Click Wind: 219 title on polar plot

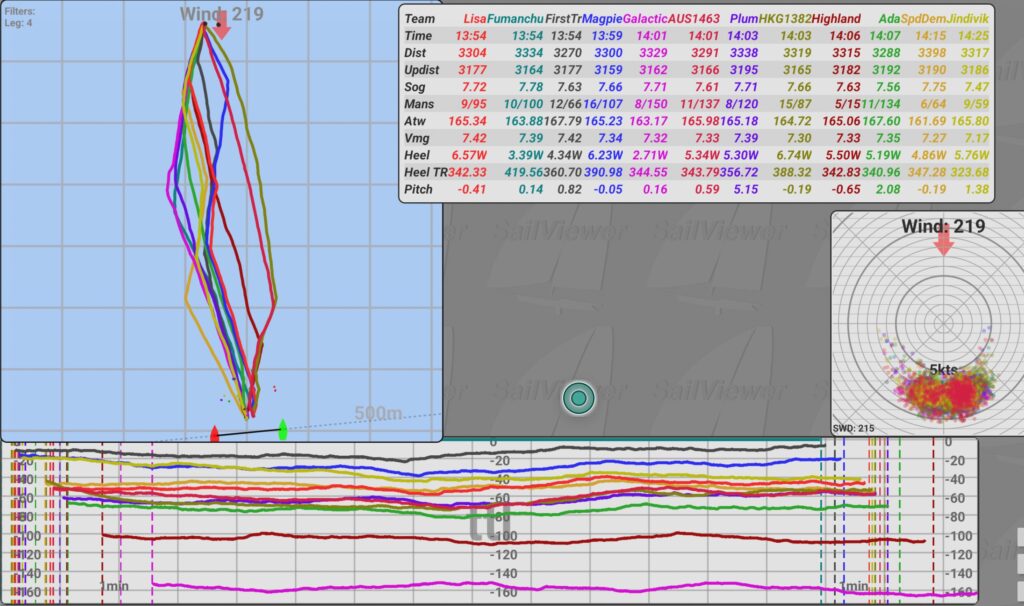click(943, 226)
